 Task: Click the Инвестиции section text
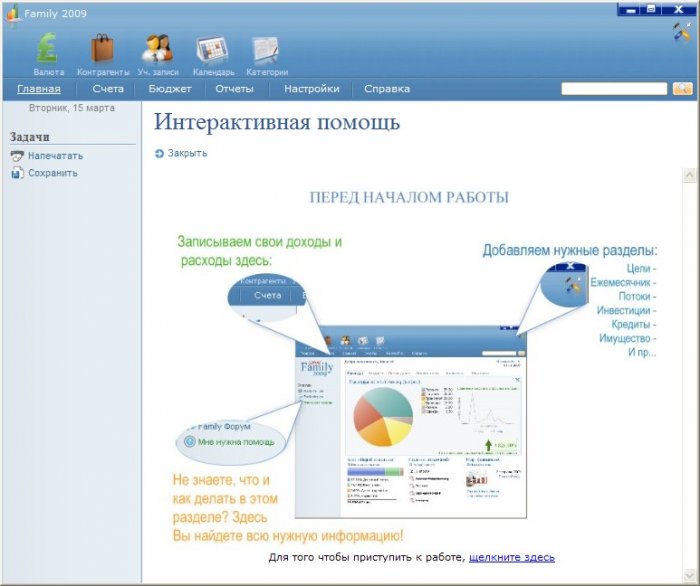[x=626, y=310]
